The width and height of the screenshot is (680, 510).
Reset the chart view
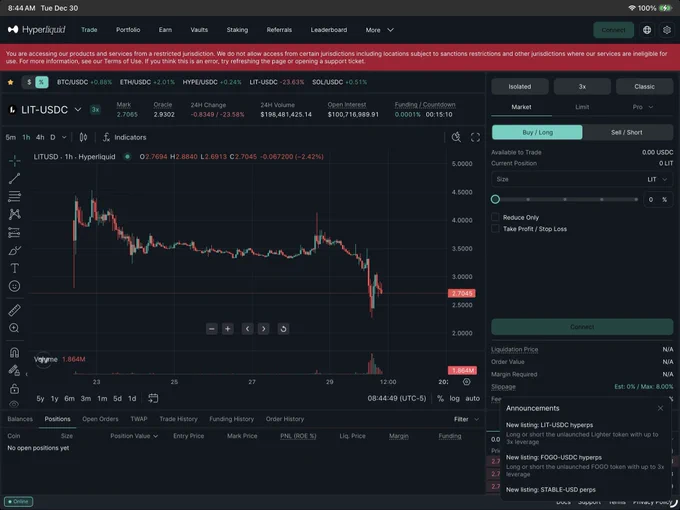click(x=283, y=329)
